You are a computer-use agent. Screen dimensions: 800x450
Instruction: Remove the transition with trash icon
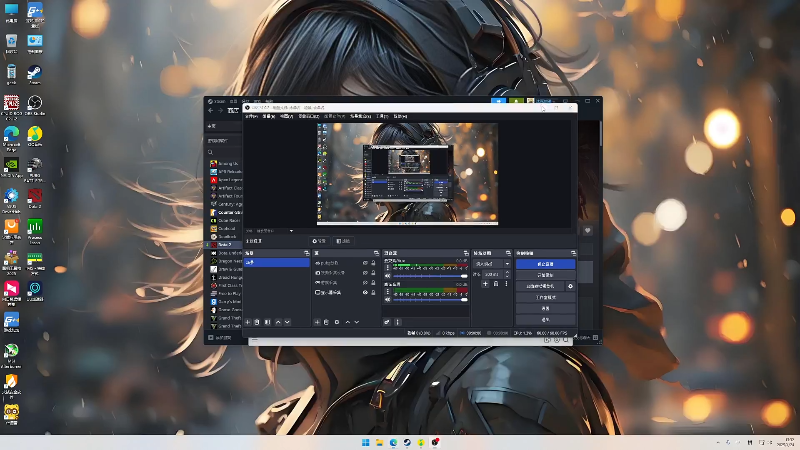coord(496,284)
